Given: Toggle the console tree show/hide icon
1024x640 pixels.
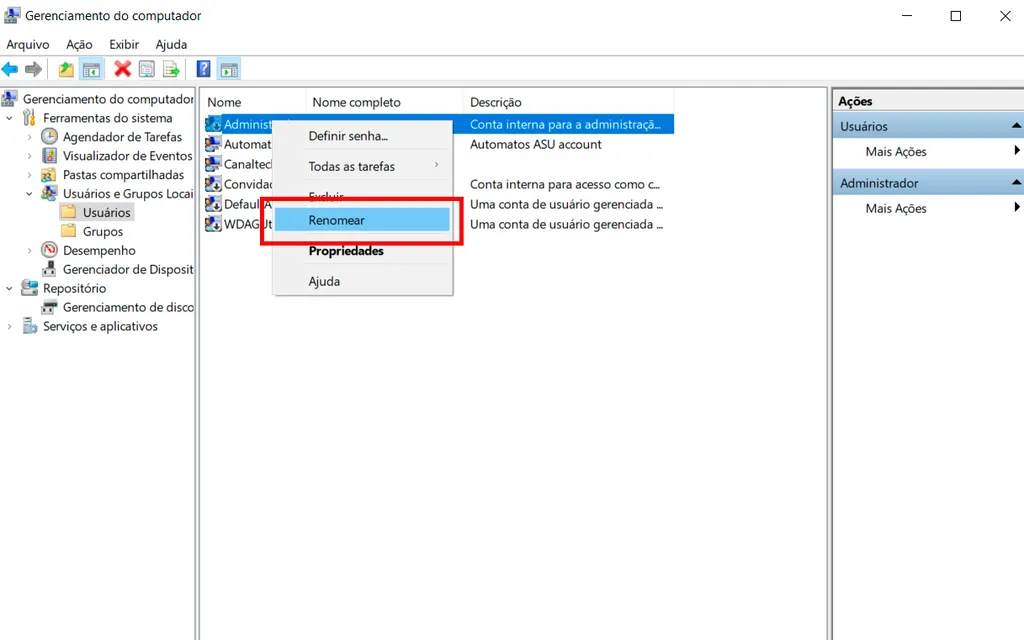Looking at the screenshot, I should tap(91, 69).
